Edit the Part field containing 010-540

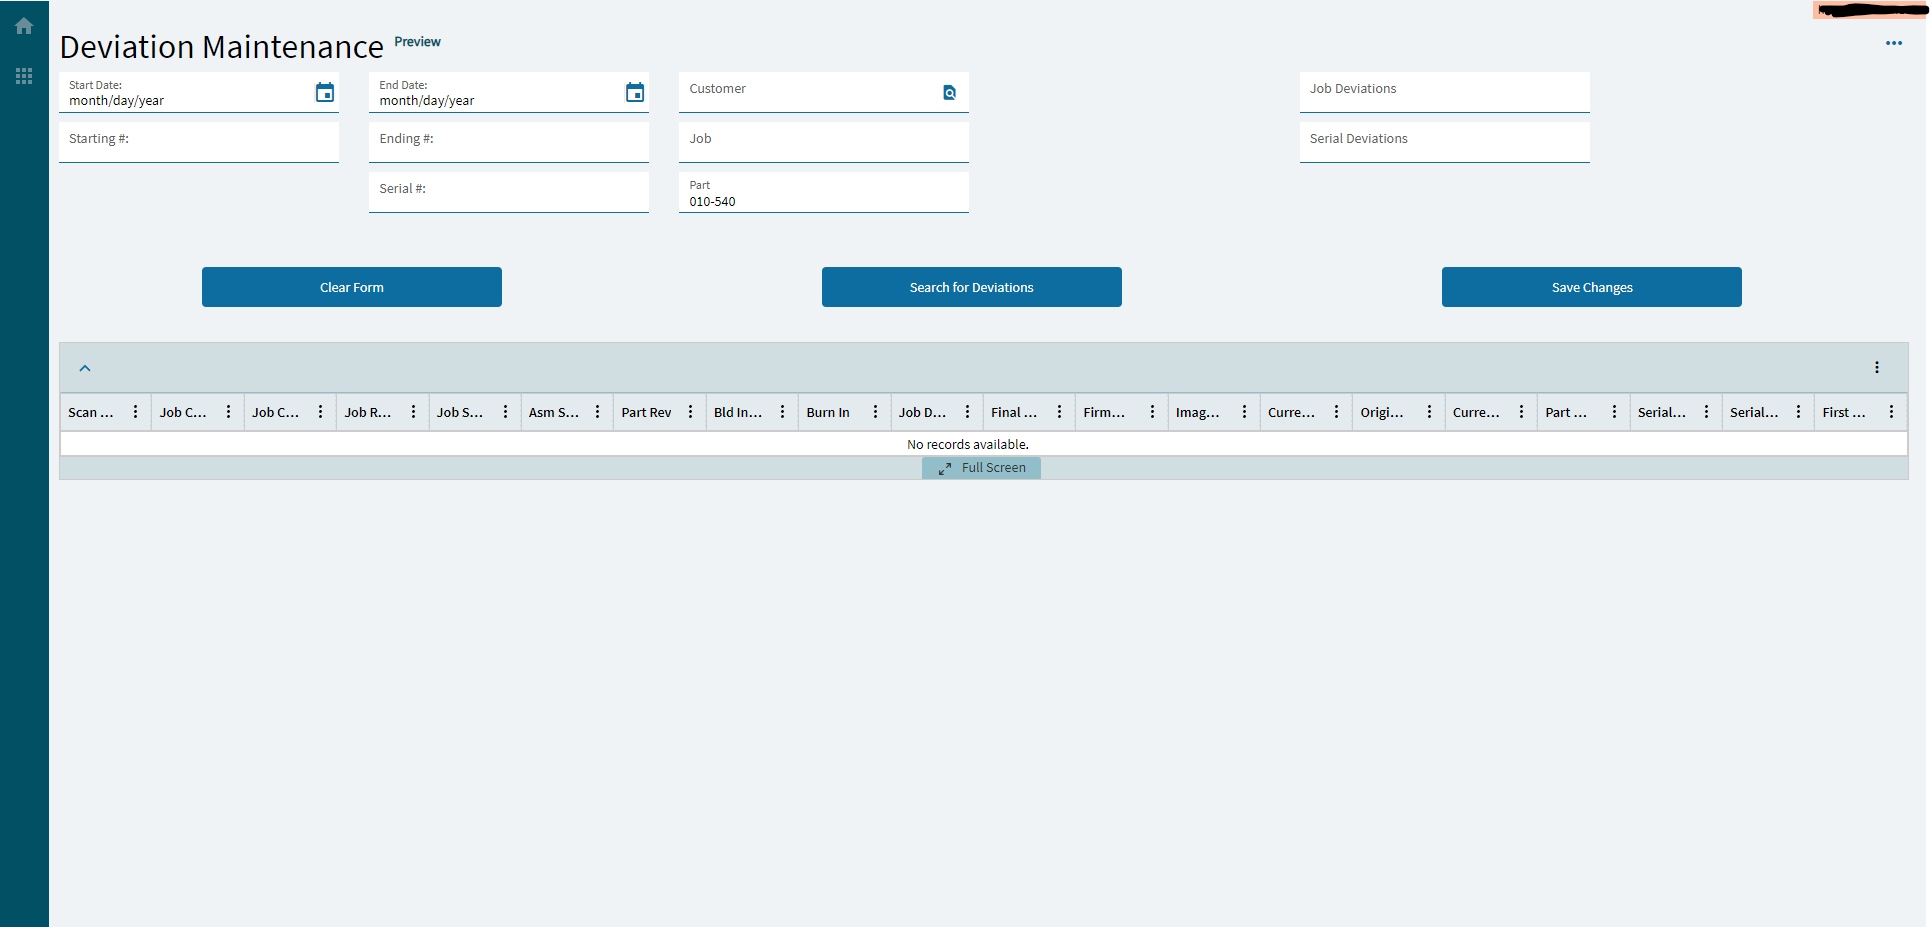tap(824, 192)
